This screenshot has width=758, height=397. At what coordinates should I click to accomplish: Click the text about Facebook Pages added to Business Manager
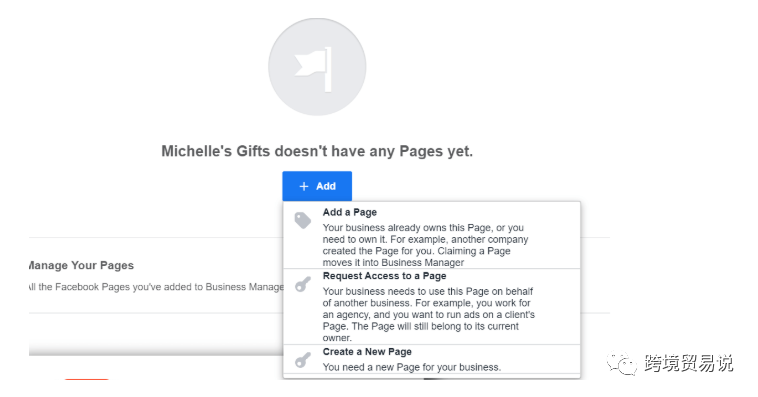pos(156,287)
